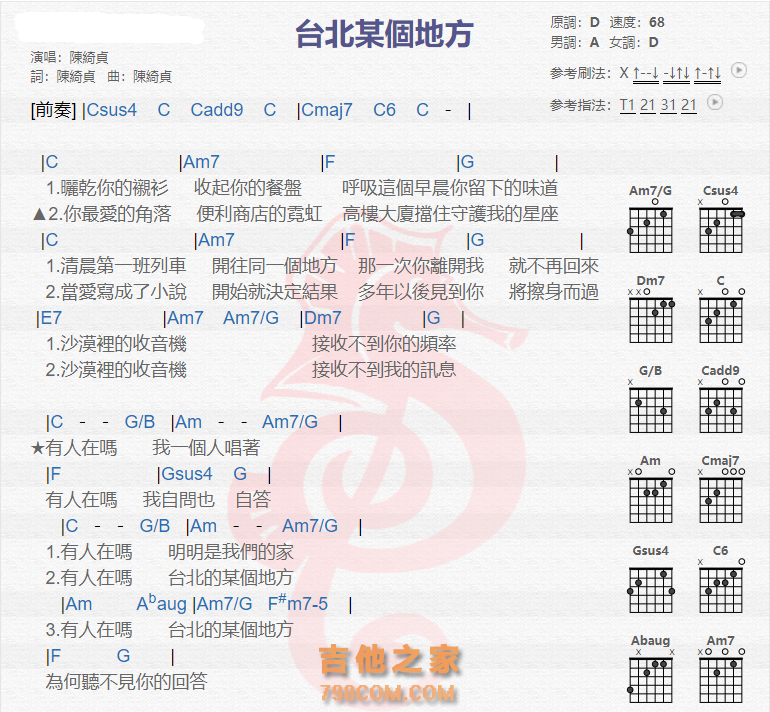
Task: Open the Abaug chord diagram
Action: click(x=650, y=669)
